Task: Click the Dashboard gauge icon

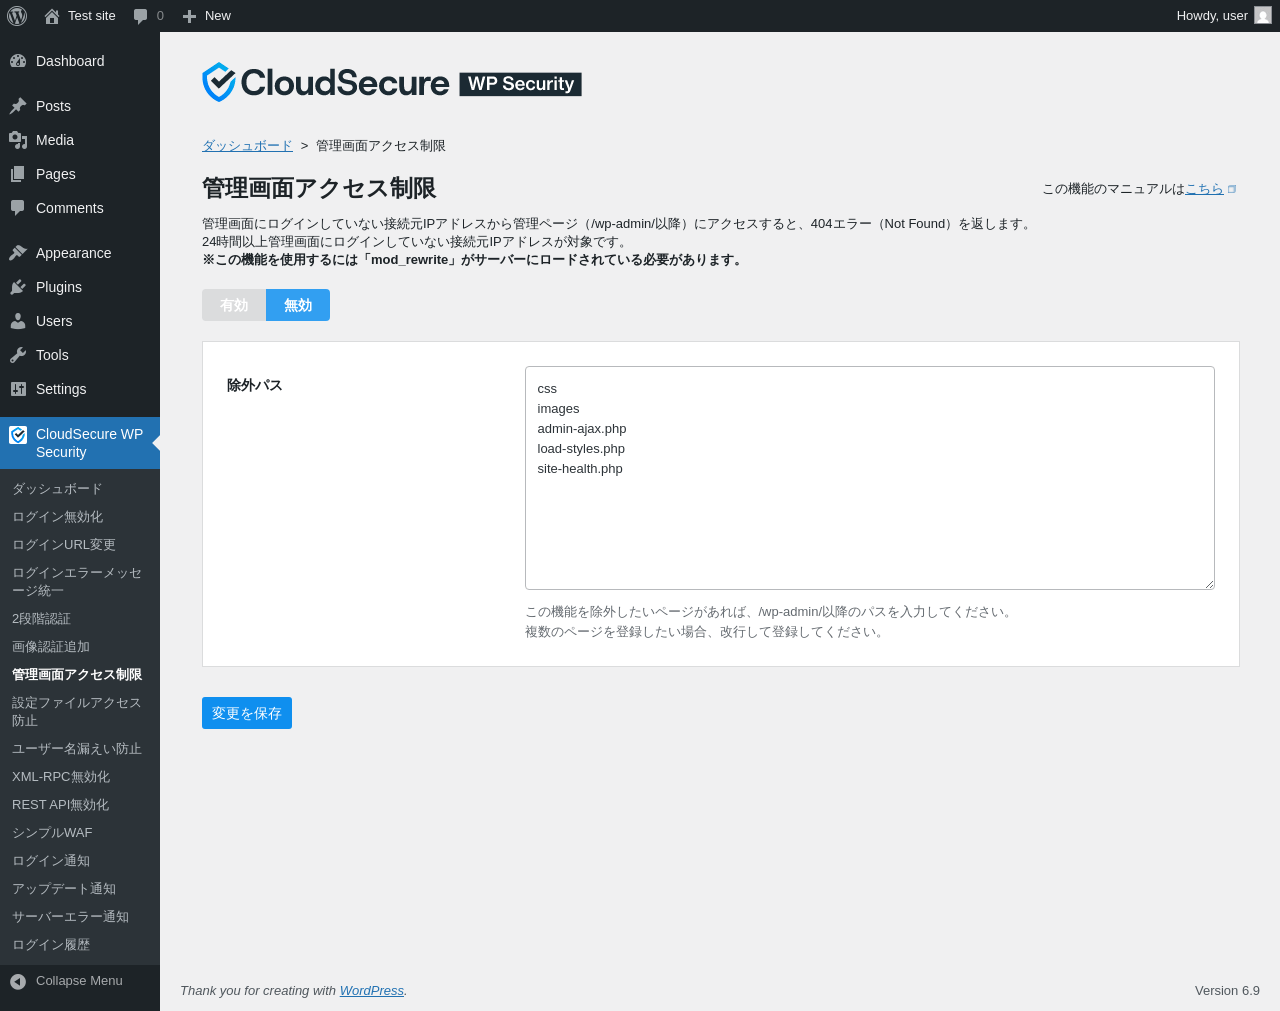Action: click(x=18, y=61)
